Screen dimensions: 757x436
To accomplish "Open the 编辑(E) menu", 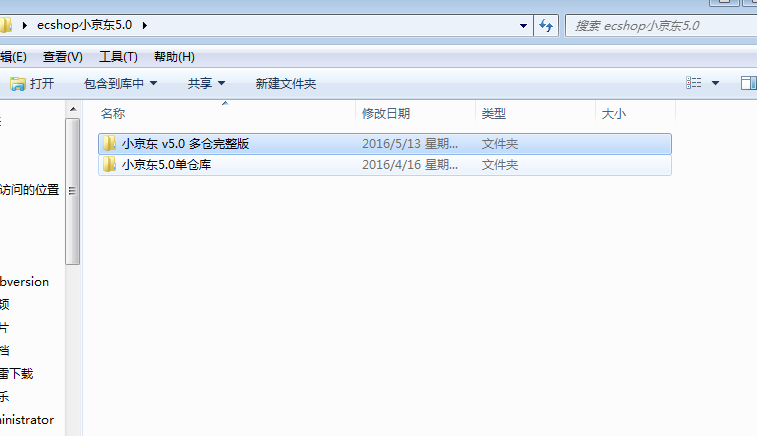I will (13, 57).
